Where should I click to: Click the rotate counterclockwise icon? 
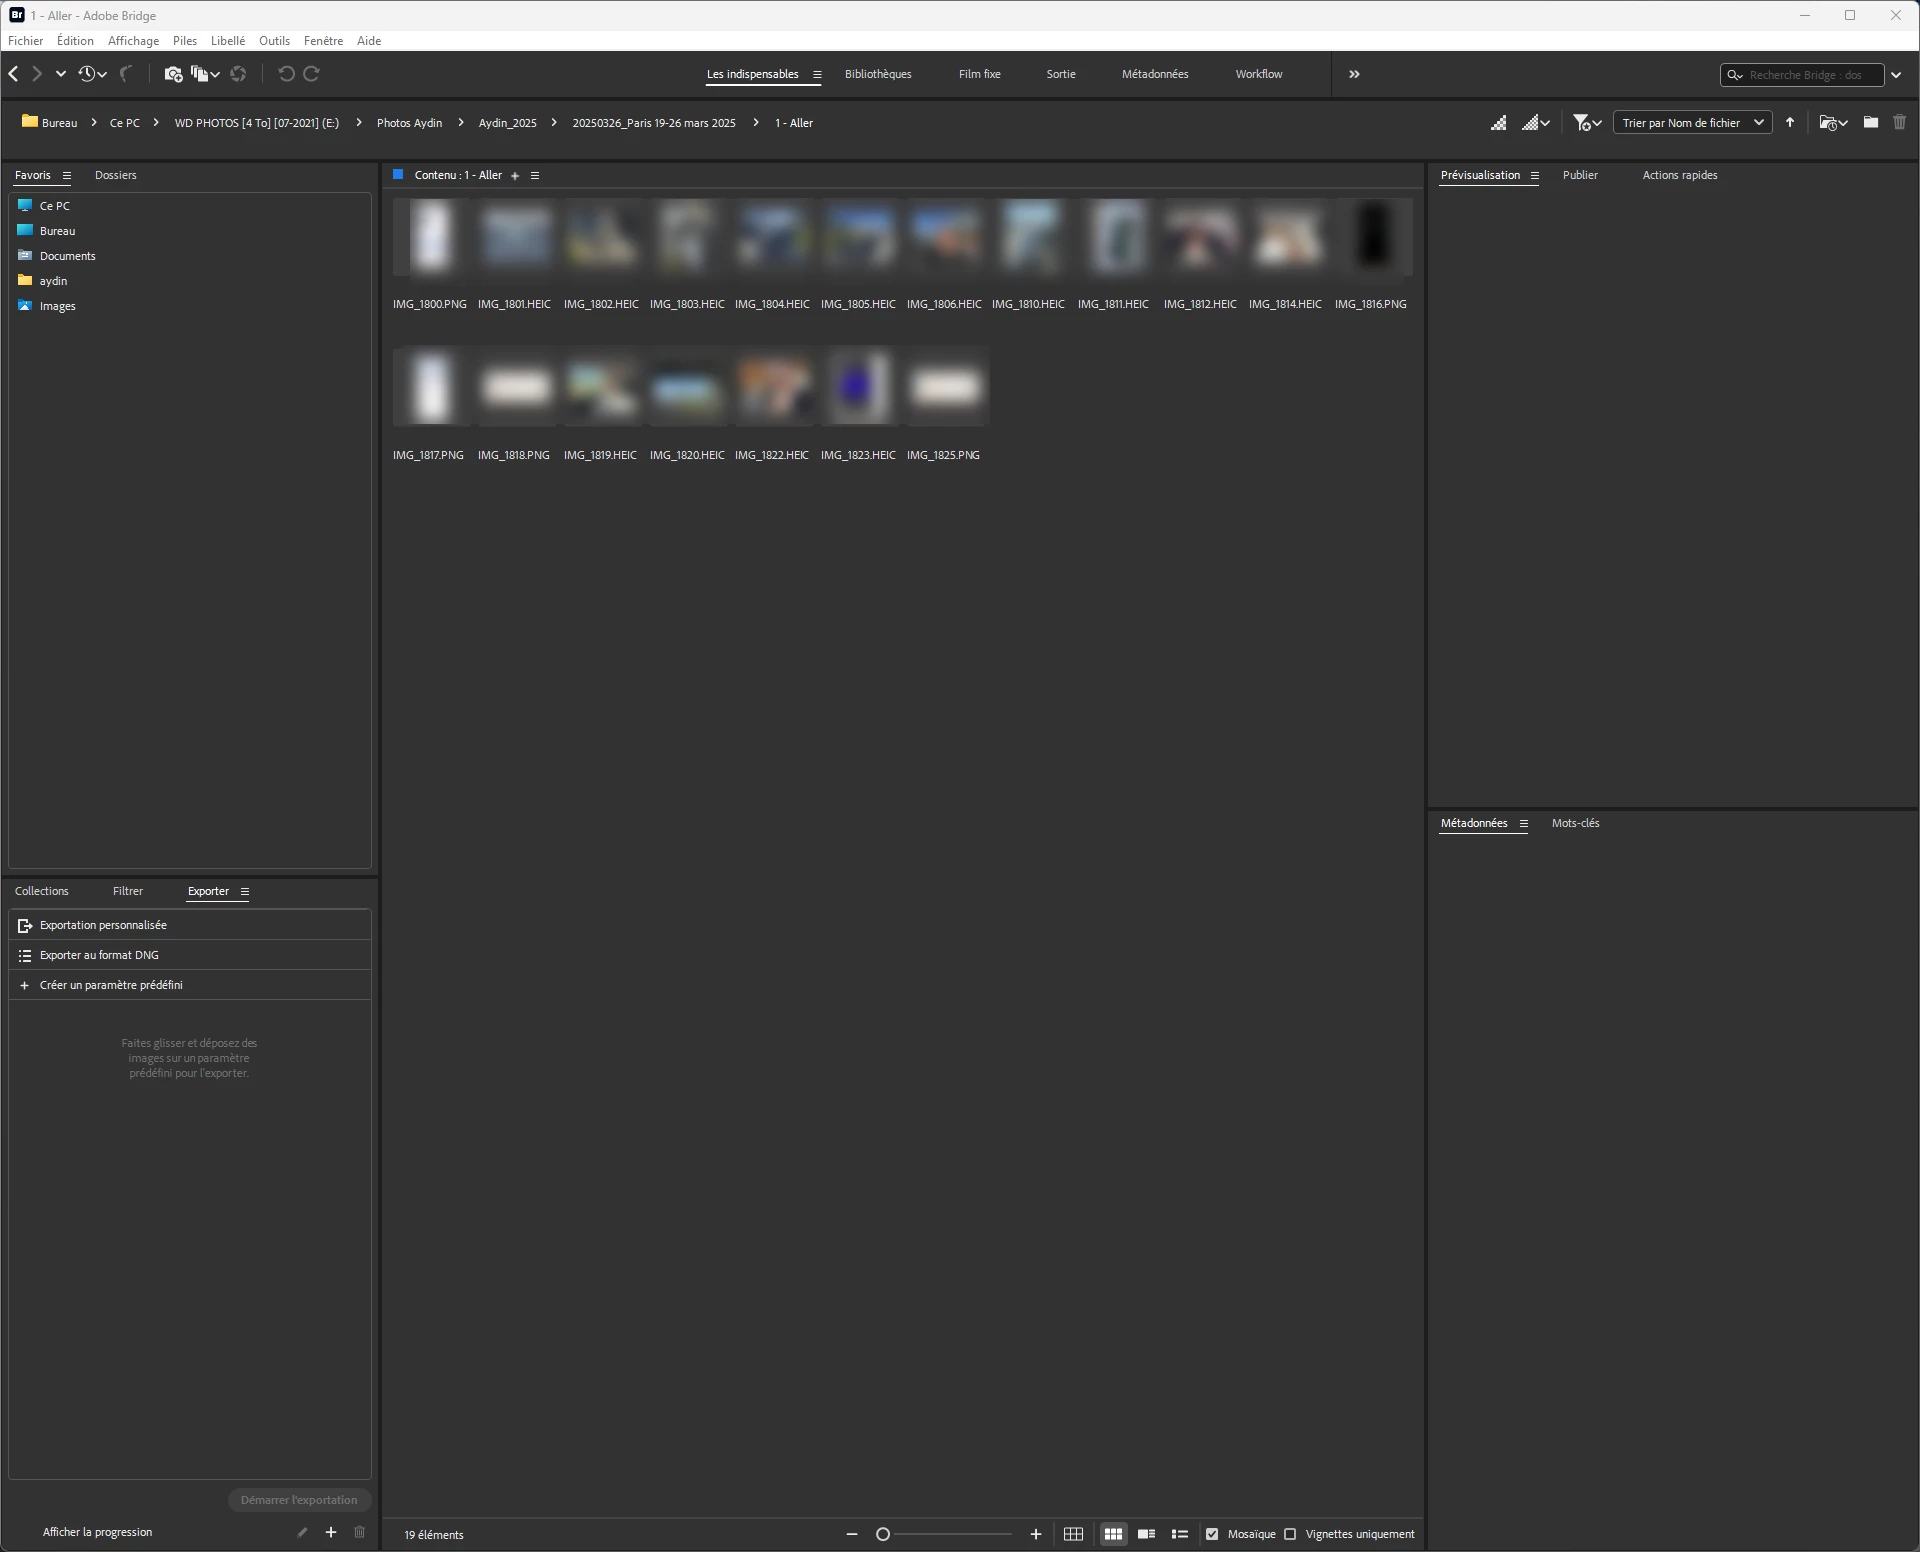(x=286, y=74)
